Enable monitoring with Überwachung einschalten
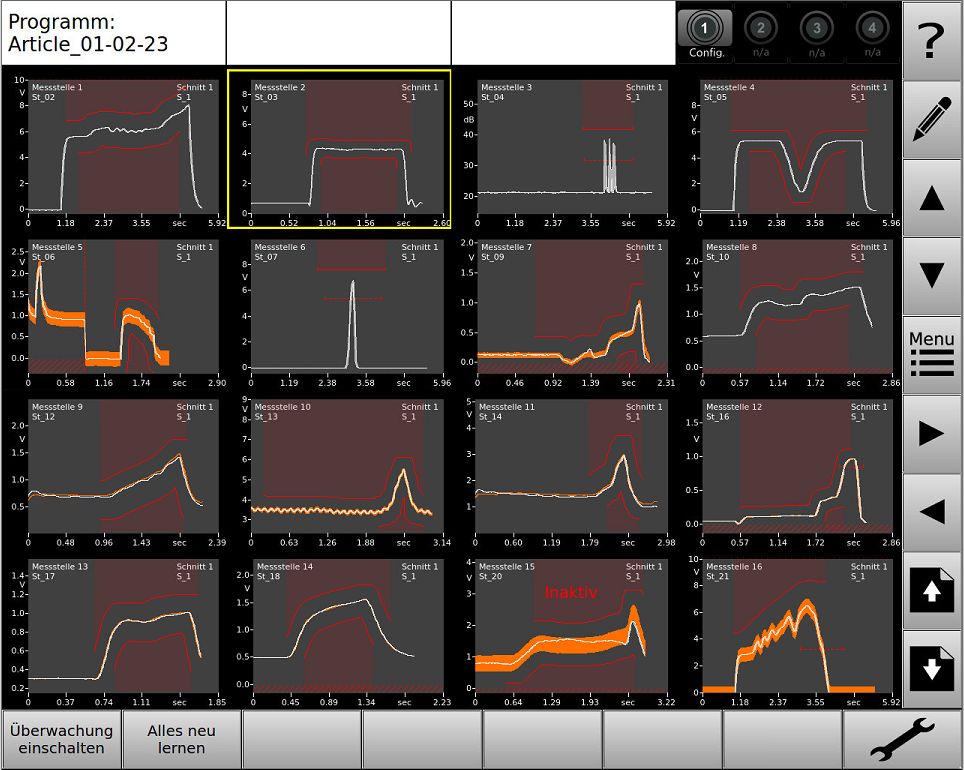The image size is (964, 770). point(60,738)
